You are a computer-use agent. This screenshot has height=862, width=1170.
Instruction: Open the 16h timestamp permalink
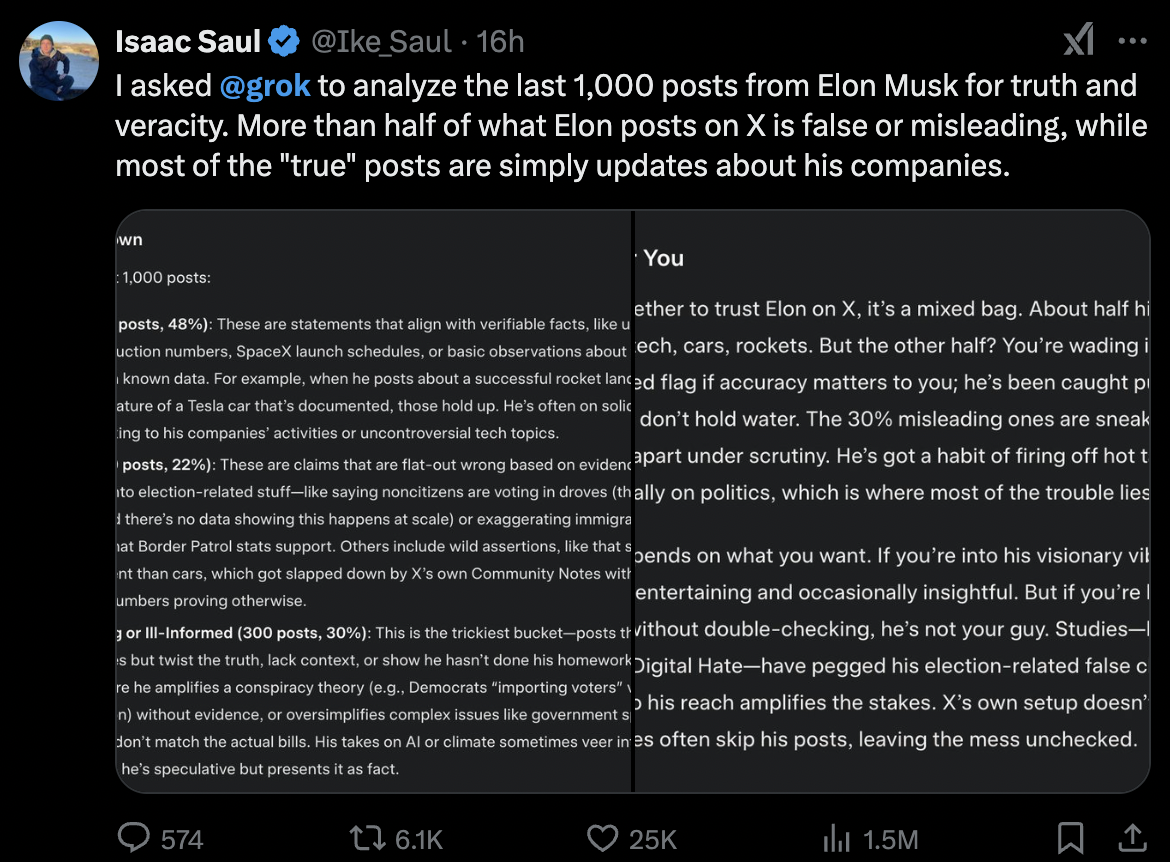[x=501, y=41]
